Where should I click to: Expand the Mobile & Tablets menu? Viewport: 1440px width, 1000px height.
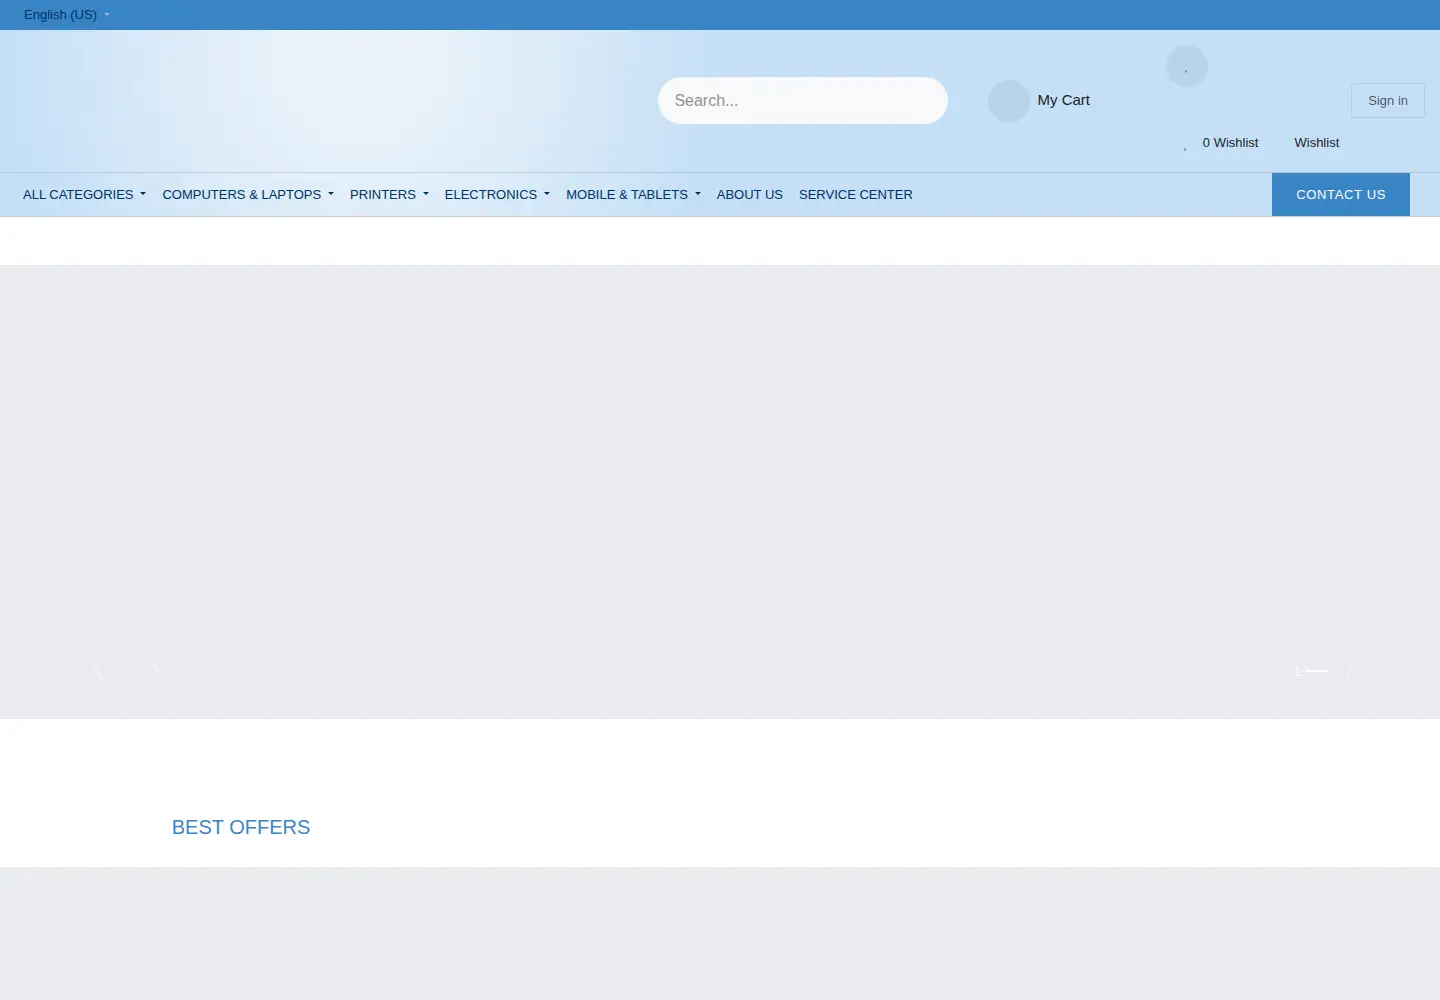coord(633,195)
